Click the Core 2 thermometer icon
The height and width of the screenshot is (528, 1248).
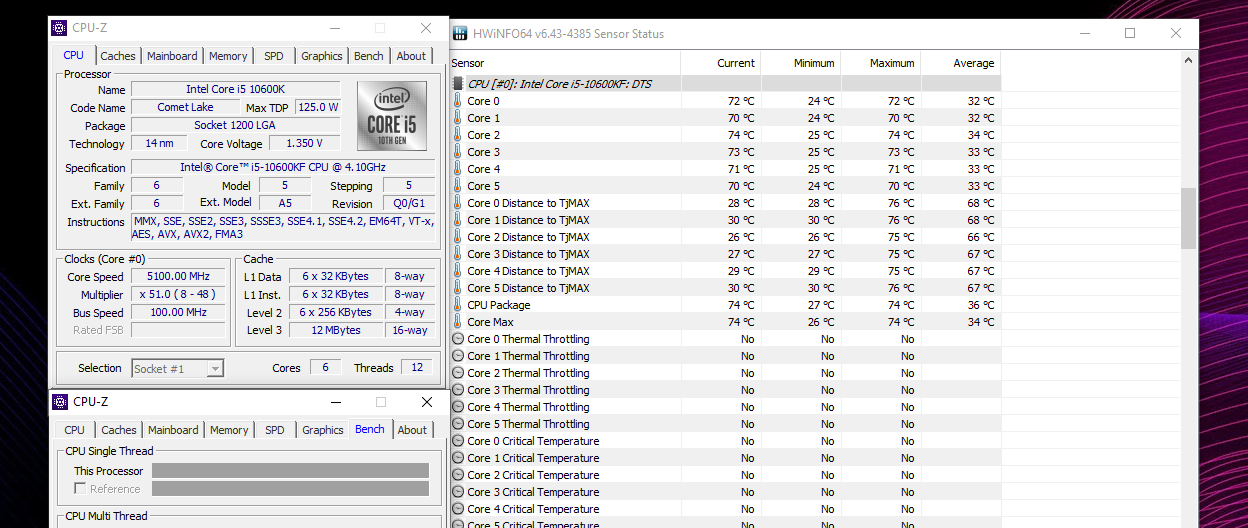(x=458, y=135)
